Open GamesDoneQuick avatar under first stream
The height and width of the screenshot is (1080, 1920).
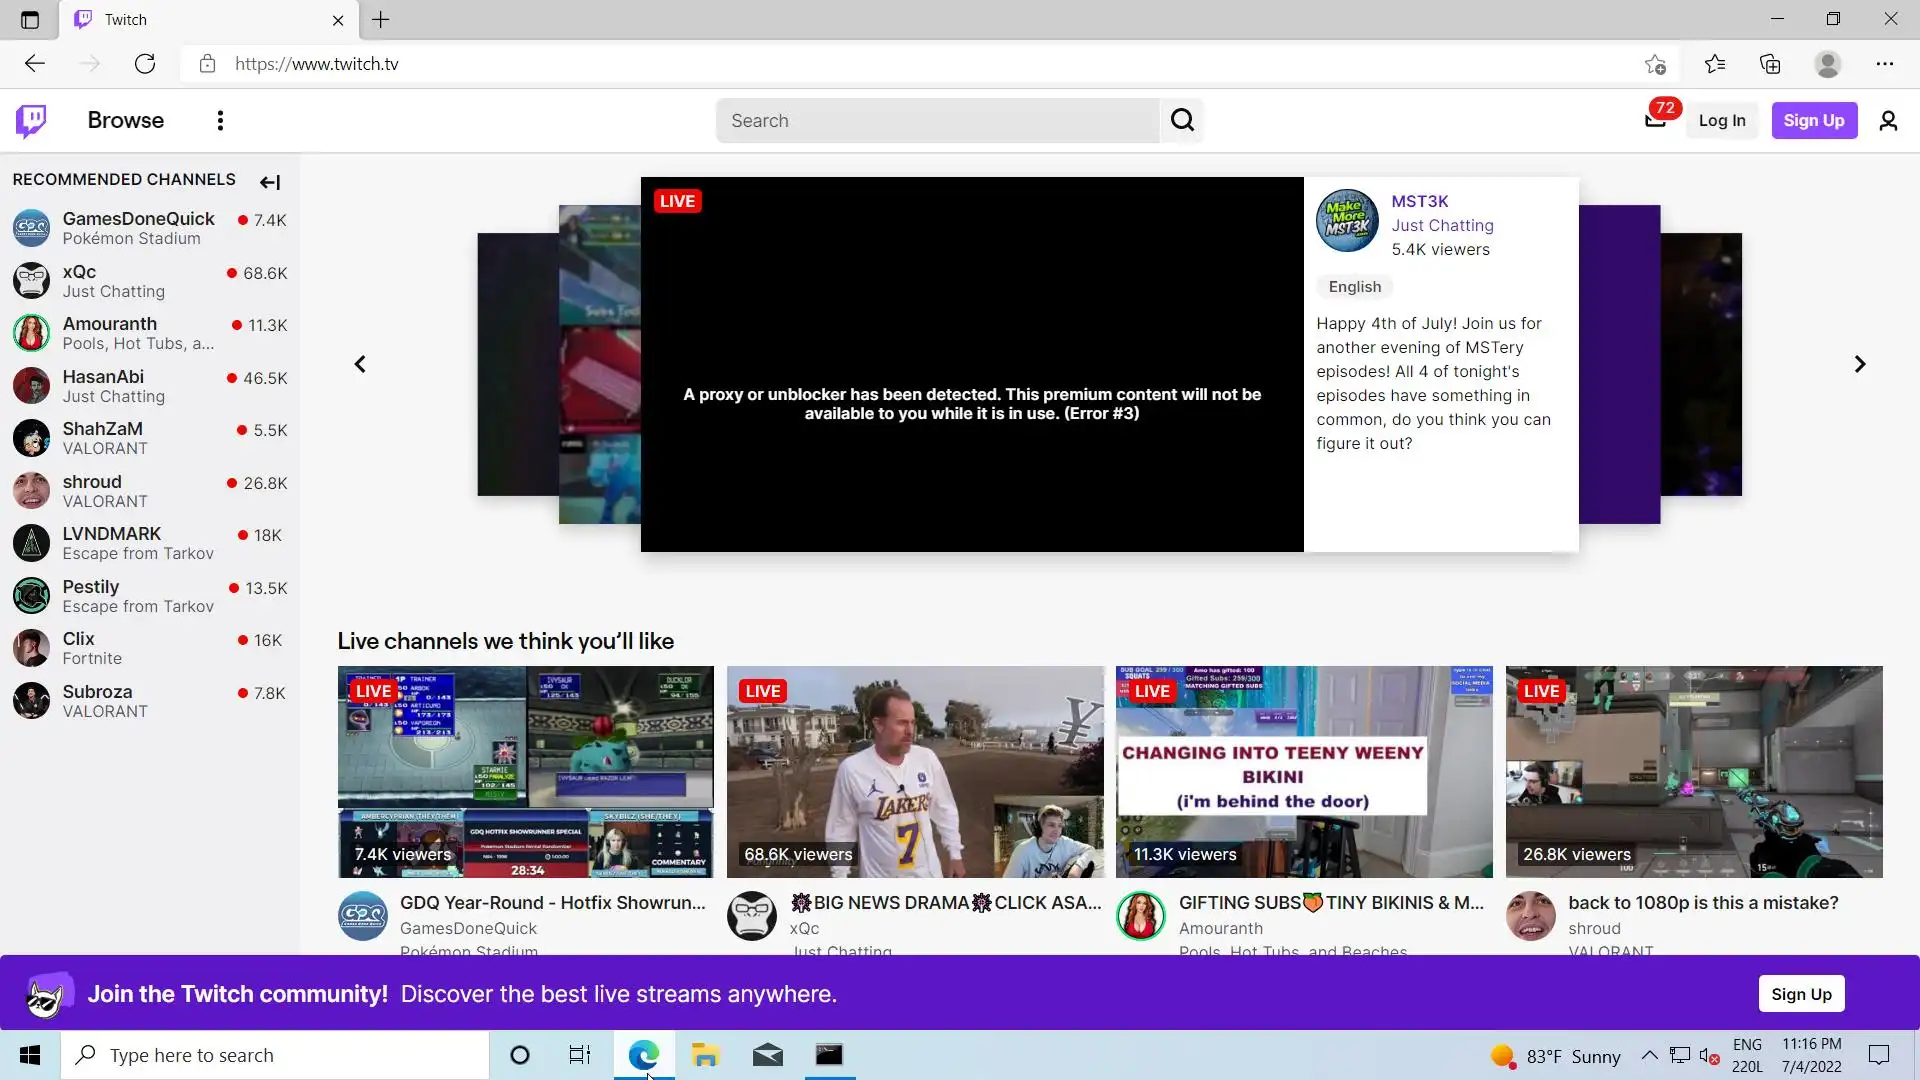[x=362, y=915]
